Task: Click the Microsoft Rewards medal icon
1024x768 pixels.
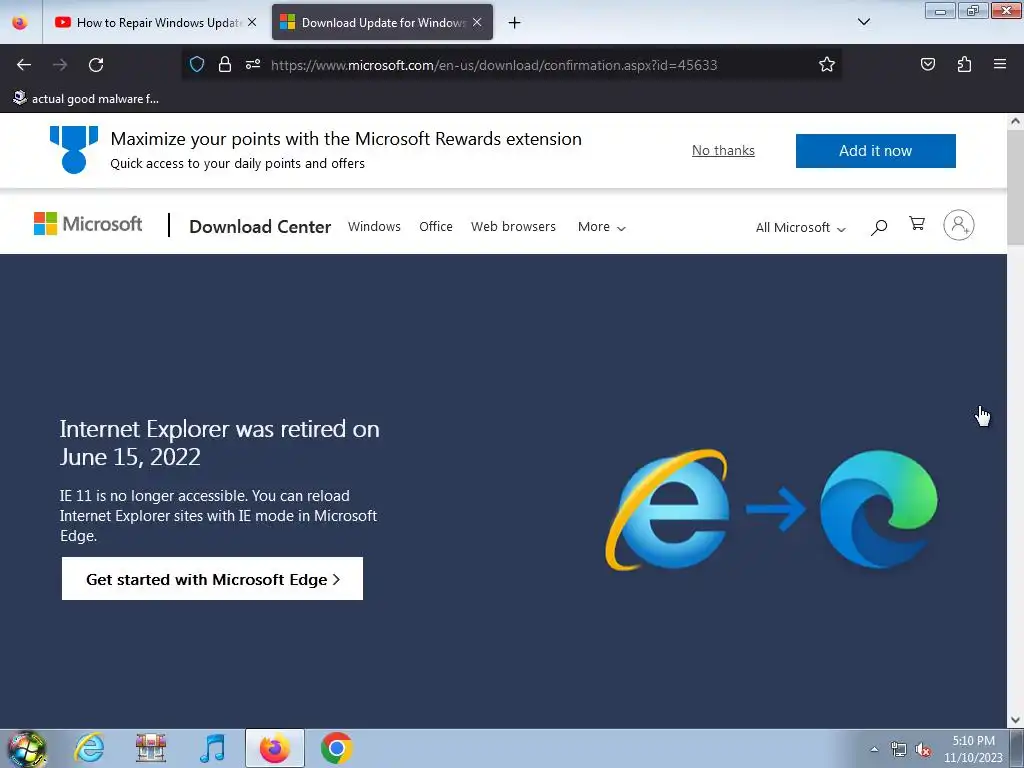Action: click(74, 150)
